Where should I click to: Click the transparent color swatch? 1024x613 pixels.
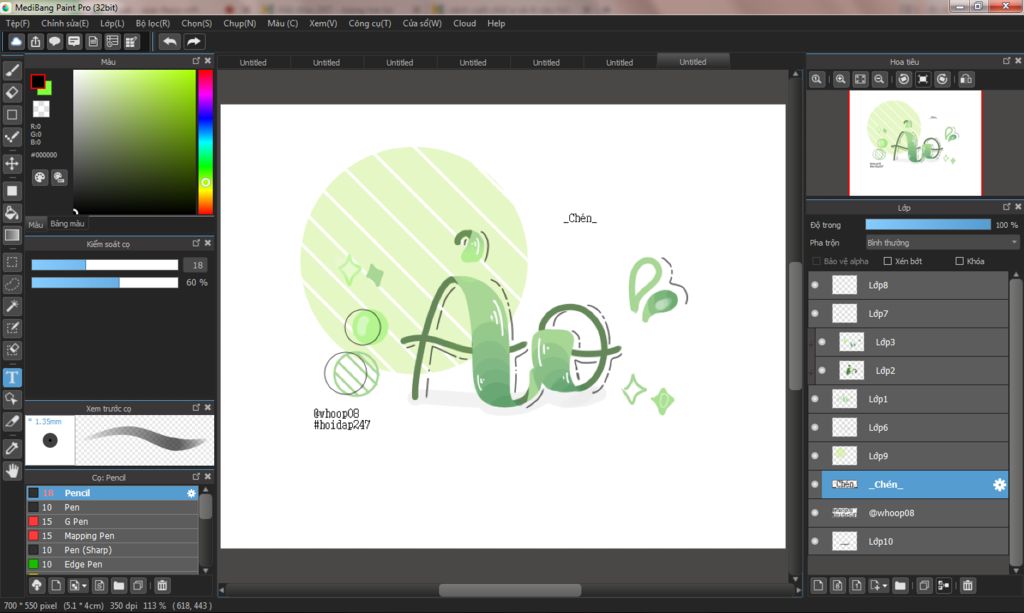[41, 109]
